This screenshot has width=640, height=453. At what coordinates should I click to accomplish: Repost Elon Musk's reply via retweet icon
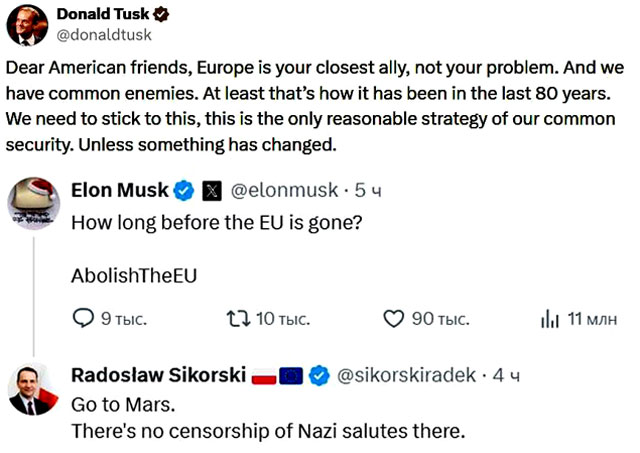click(x=239, y=319)
